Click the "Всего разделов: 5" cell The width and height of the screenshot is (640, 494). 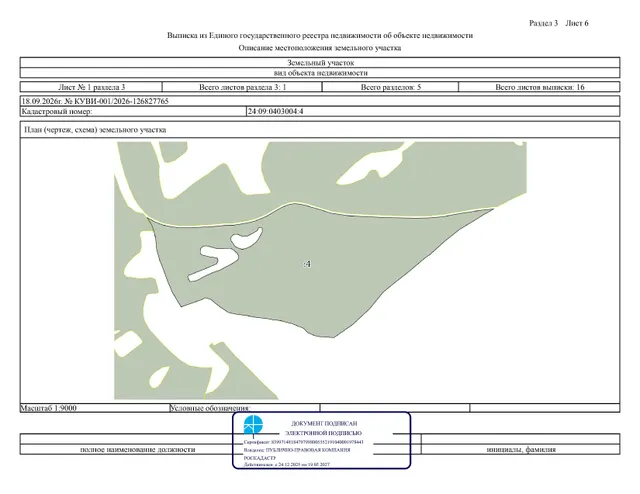[391, 87]
